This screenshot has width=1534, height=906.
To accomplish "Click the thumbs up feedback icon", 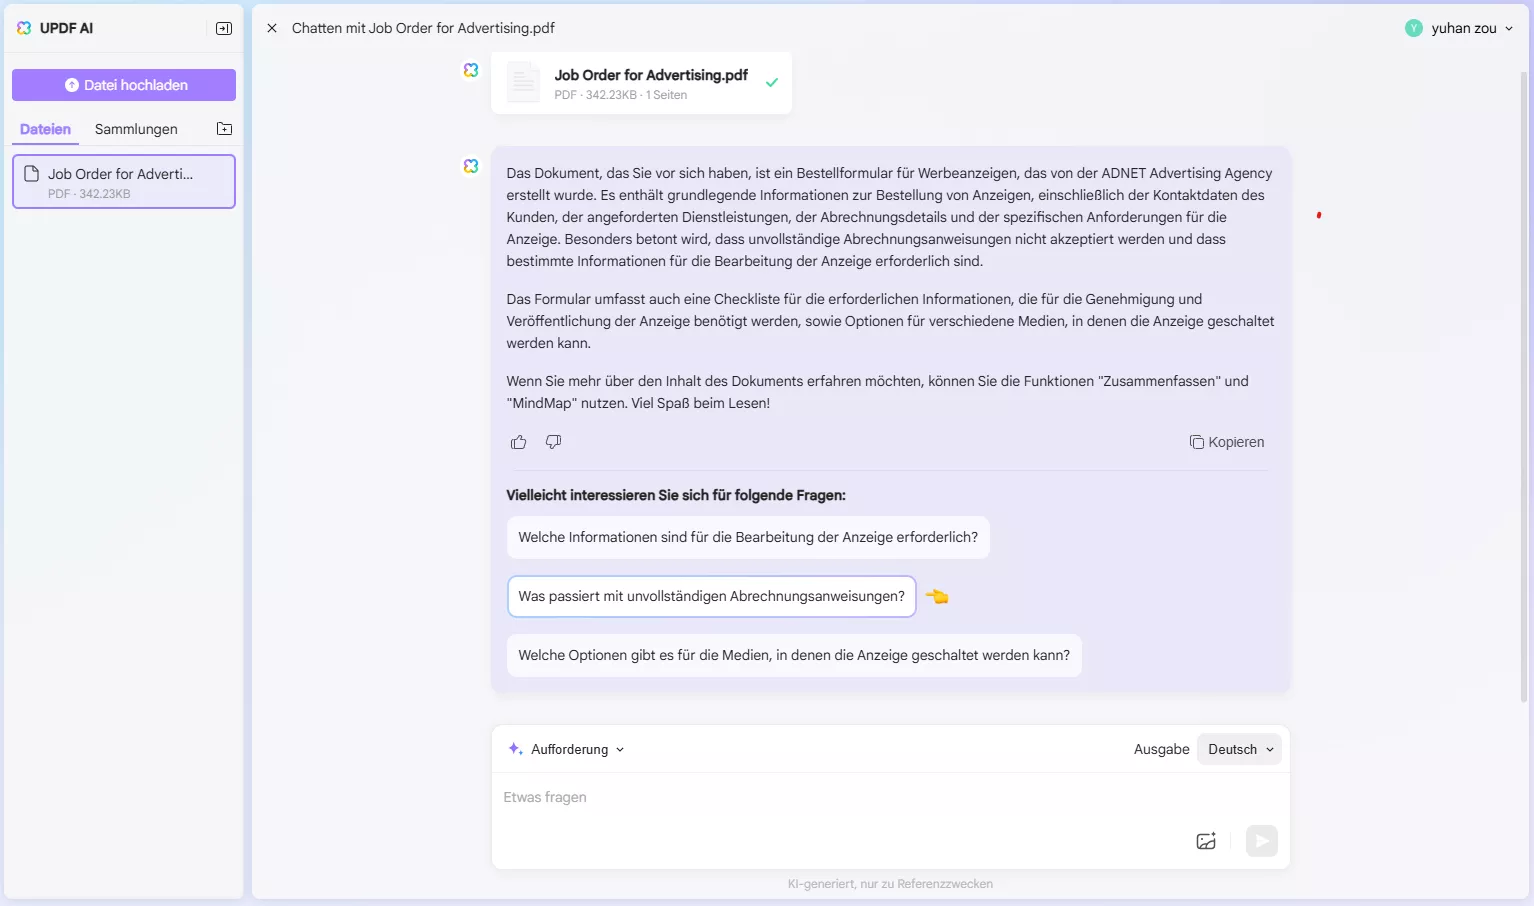I will point(518,442).
